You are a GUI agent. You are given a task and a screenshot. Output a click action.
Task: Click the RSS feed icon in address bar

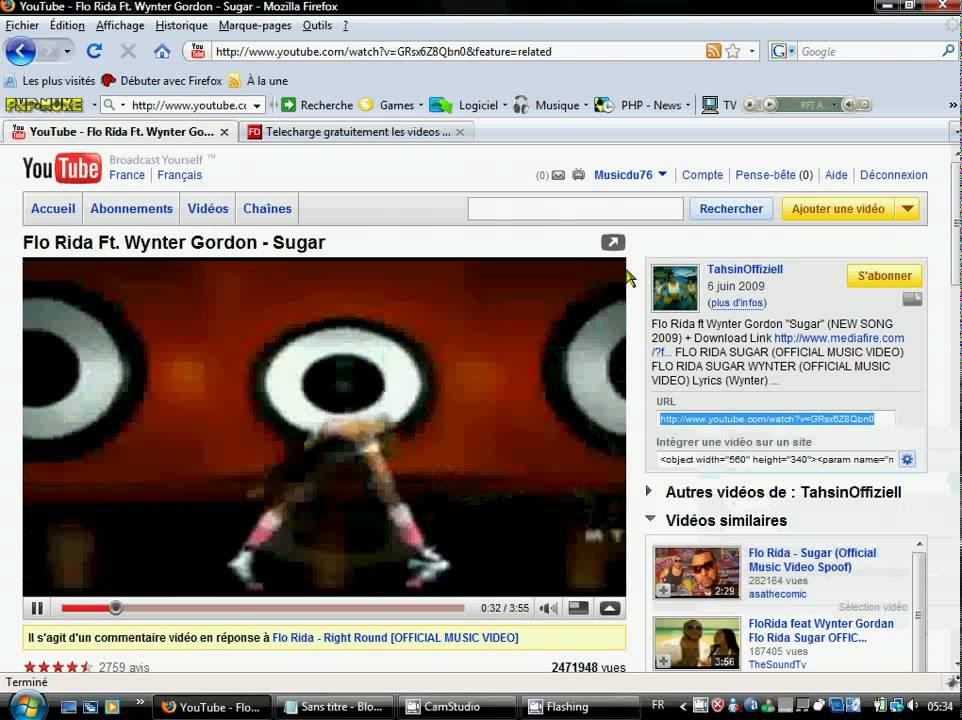(x=713, y=52)
